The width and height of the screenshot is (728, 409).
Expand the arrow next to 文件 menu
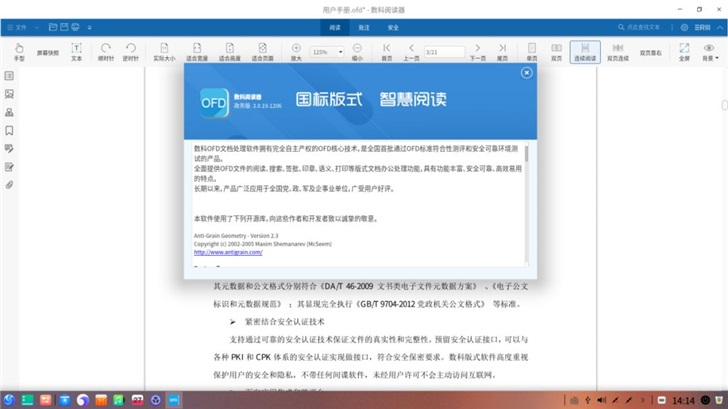(37, 27)
